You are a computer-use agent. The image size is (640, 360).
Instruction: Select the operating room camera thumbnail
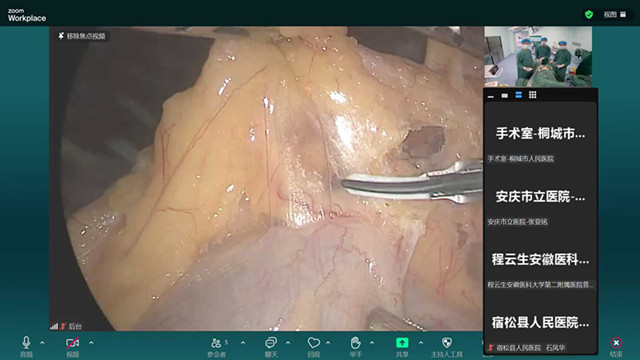click(x=538, y=56)
